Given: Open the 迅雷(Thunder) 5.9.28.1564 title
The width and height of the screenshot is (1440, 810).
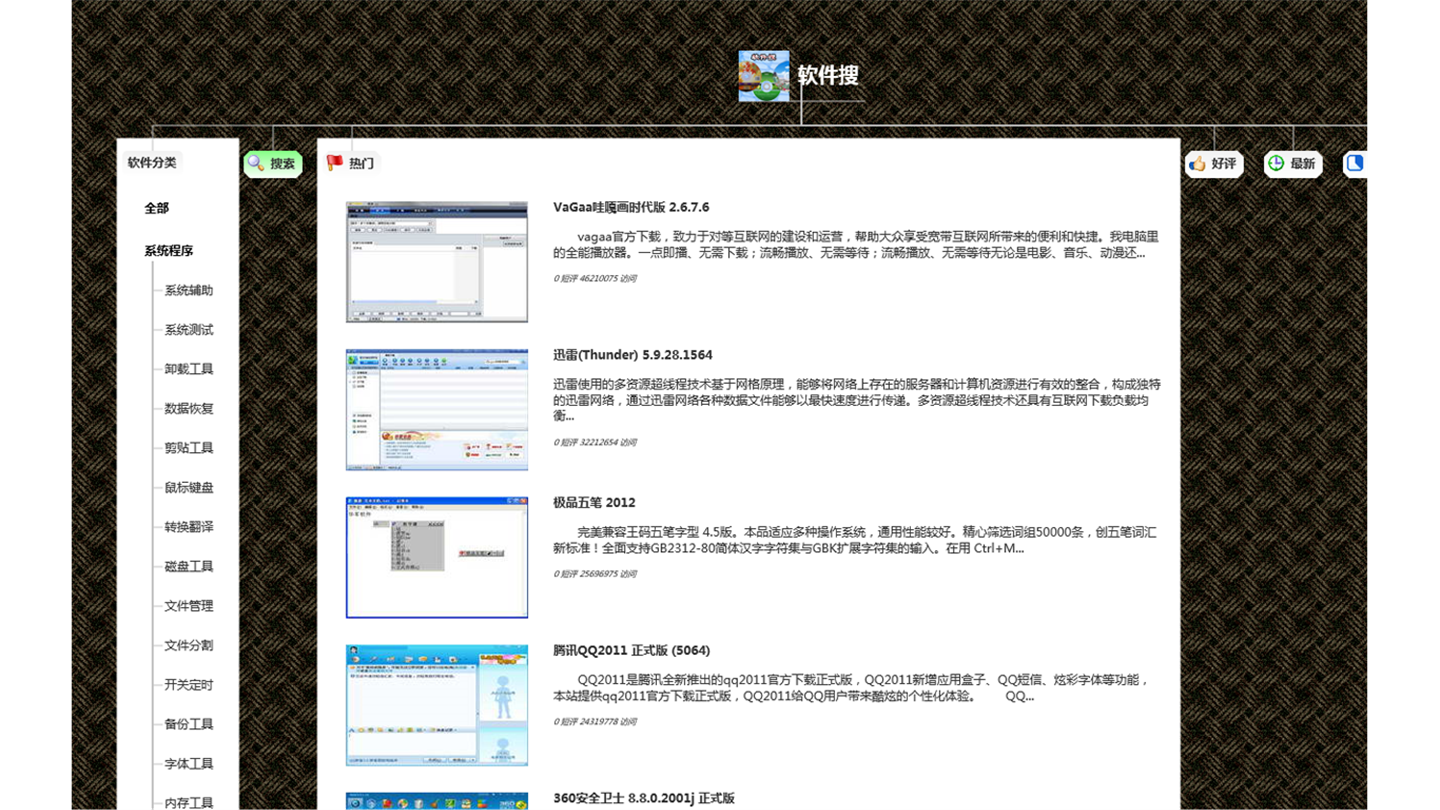Looking at the screenshot, I should 633,355.
